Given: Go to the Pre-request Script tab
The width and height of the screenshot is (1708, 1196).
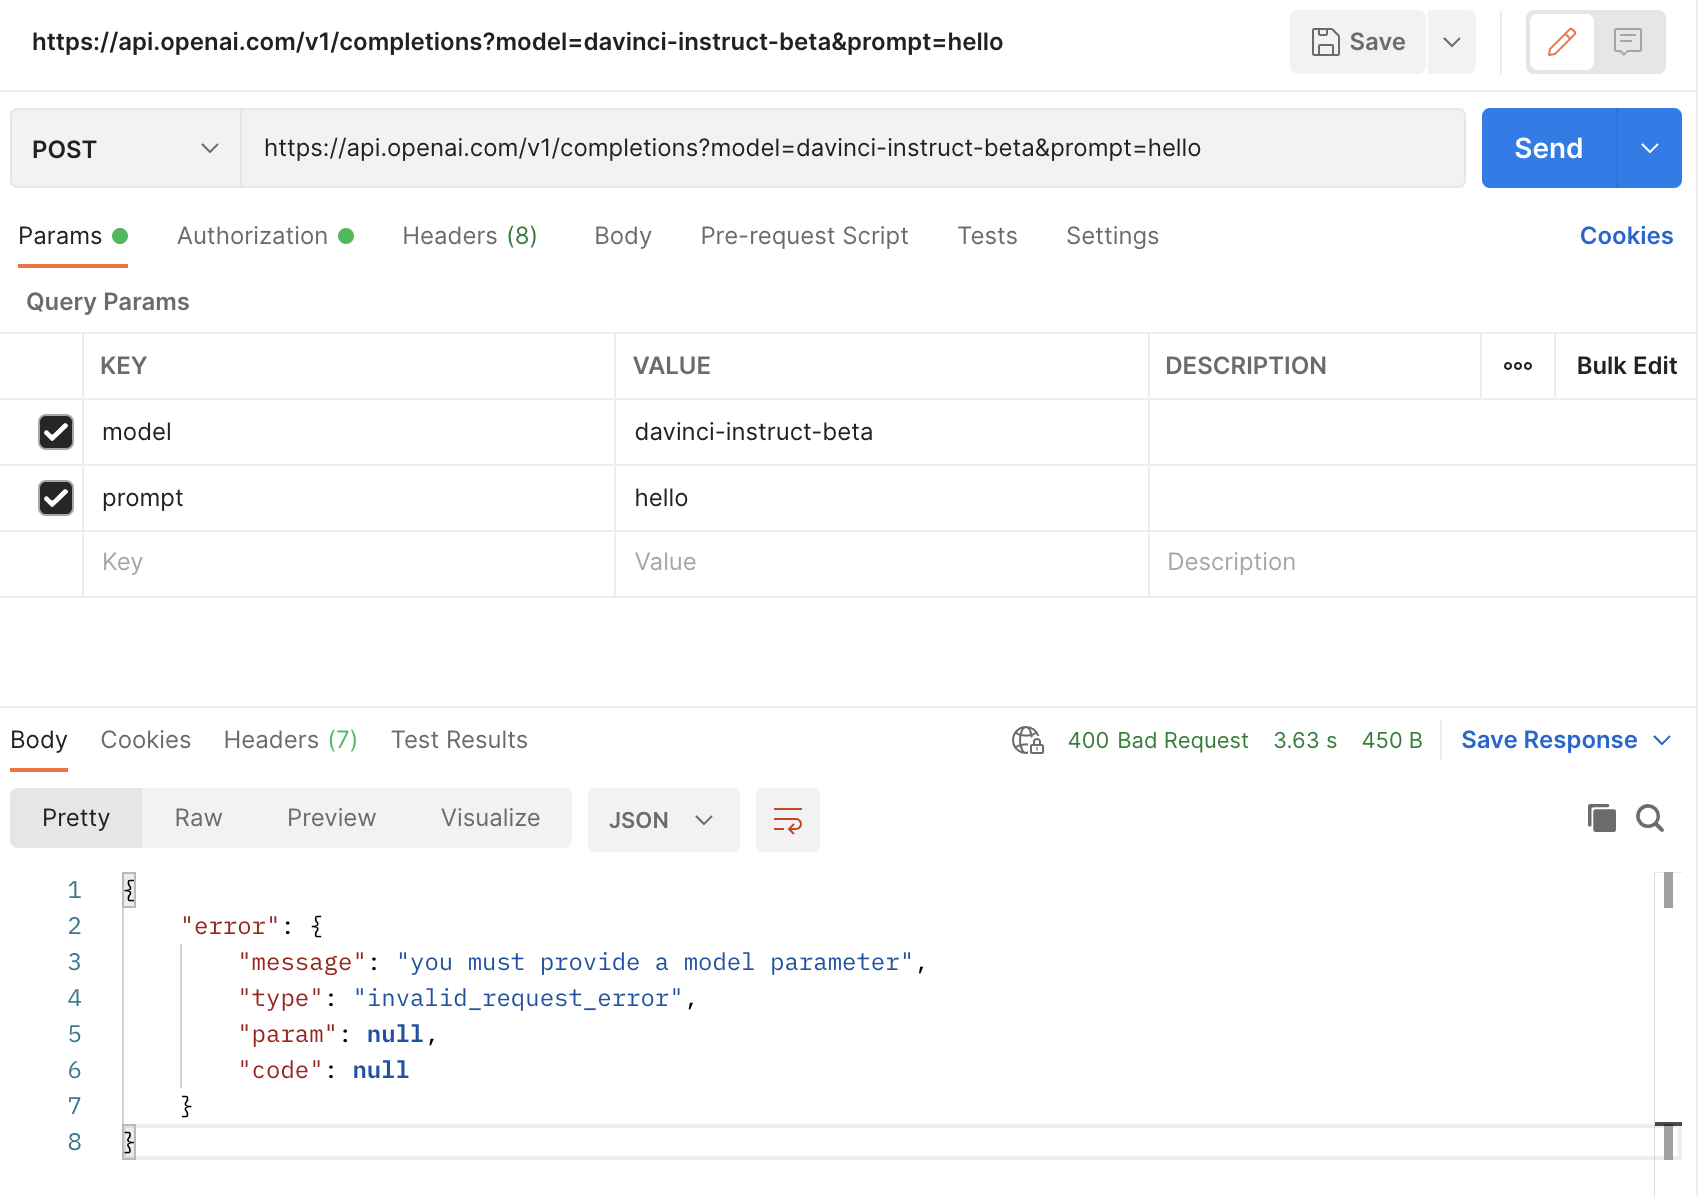Looking at the screenshot, I should click(804, 236).
